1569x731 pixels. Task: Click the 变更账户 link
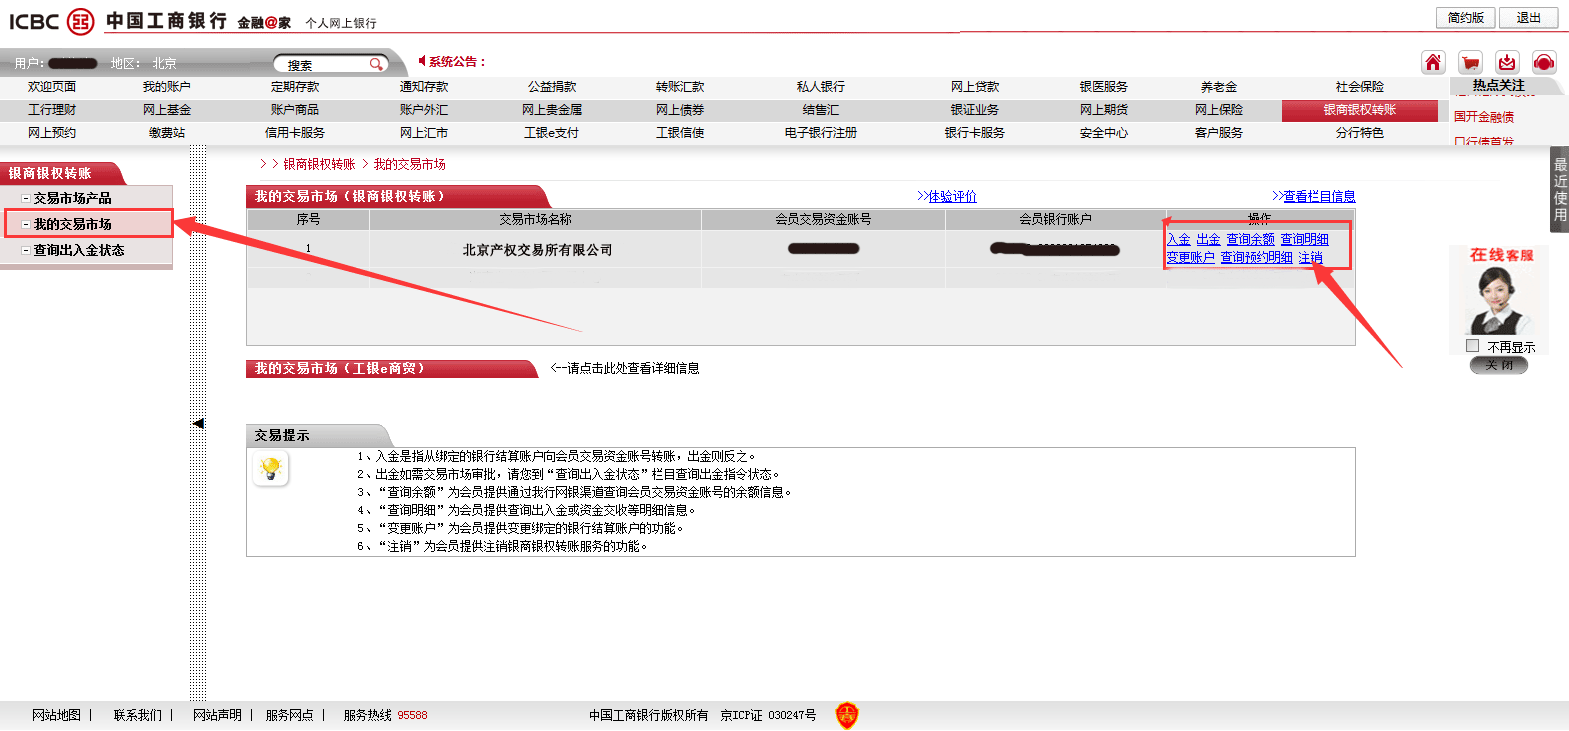point(1191,258)
